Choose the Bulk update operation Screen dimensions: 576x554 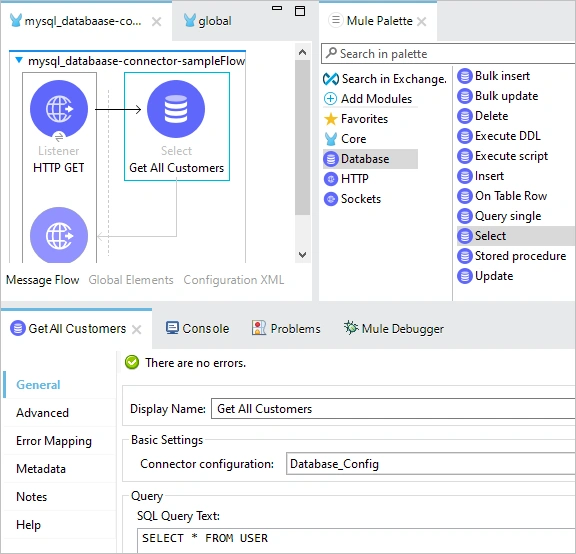click(x=497, y=96)
